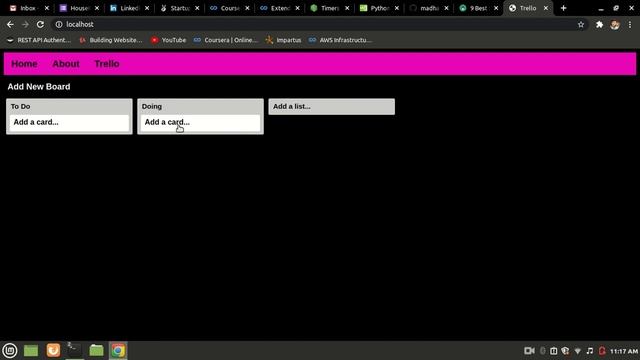Bookmark this page with star icon
The width and height of the screenshot is (640, 360).
click(x=581, y=24)
